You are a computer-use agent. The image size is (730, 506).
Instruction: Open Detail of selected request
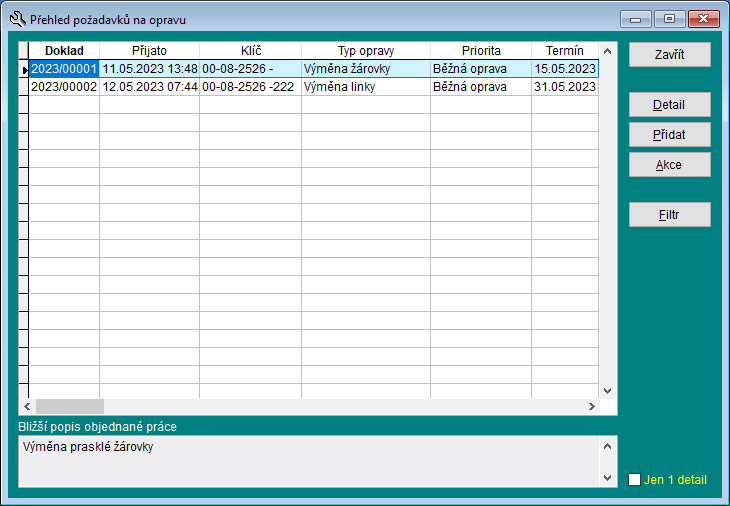[669, 105]
